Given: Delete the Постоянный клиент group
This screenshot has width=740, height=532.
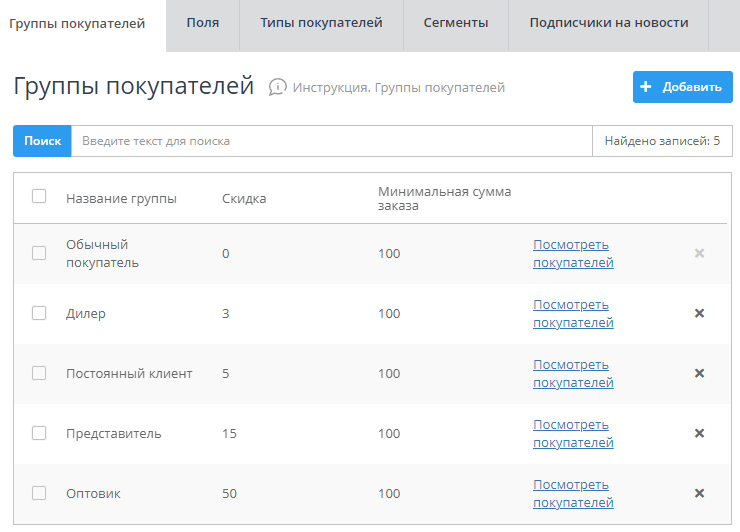Looking at the screenshot, I should click(699, 373).
